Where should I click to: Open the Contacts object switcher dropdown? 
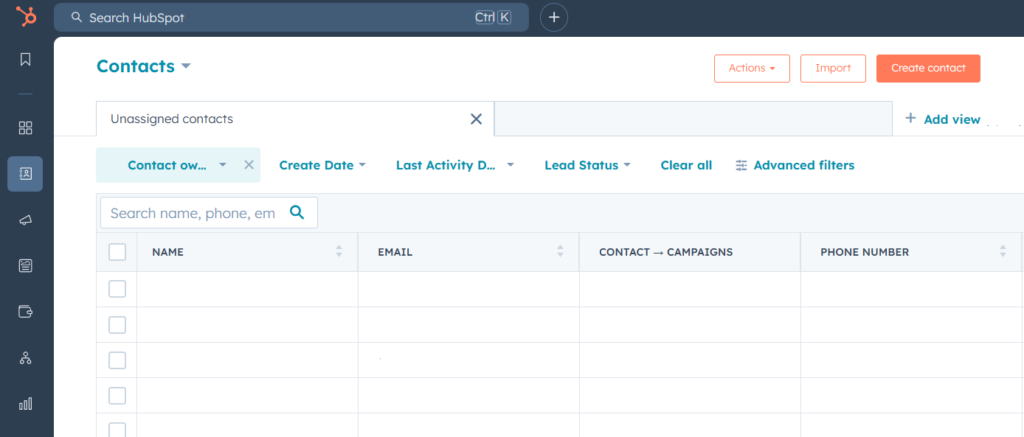143,67
